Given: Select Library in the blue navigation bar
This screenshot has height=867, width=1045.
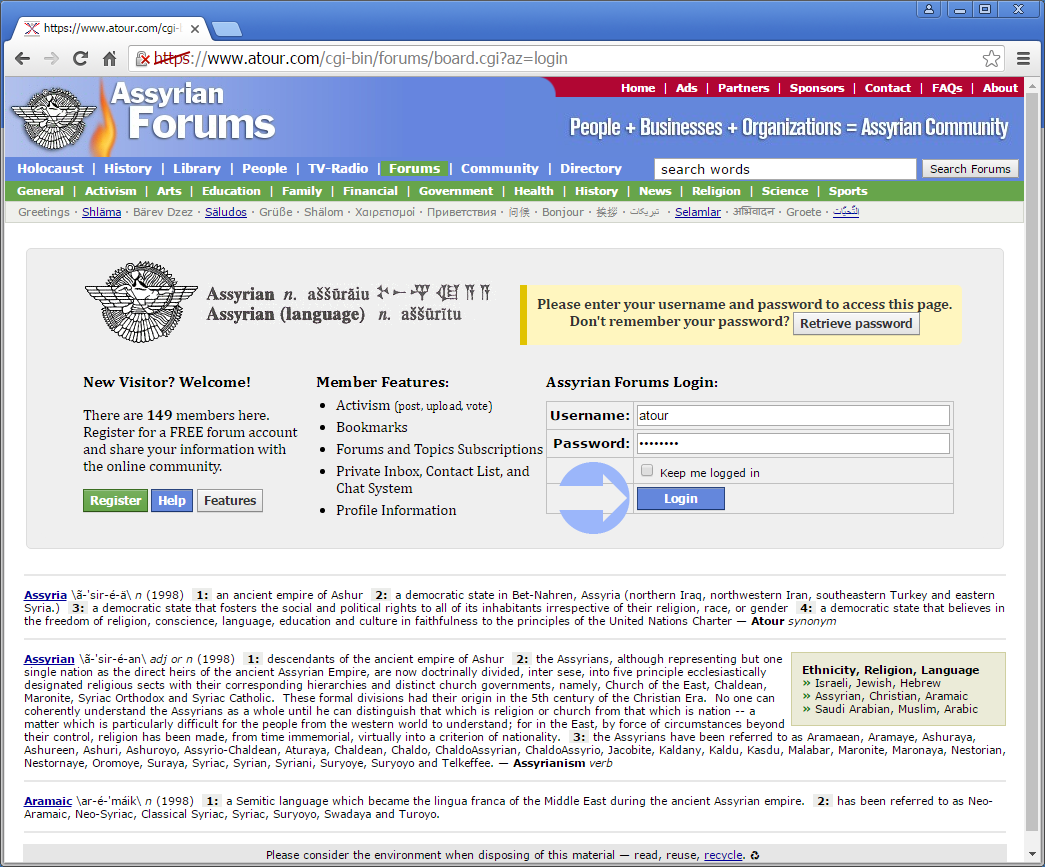Looking at the screenshot, I should [197, 169].
